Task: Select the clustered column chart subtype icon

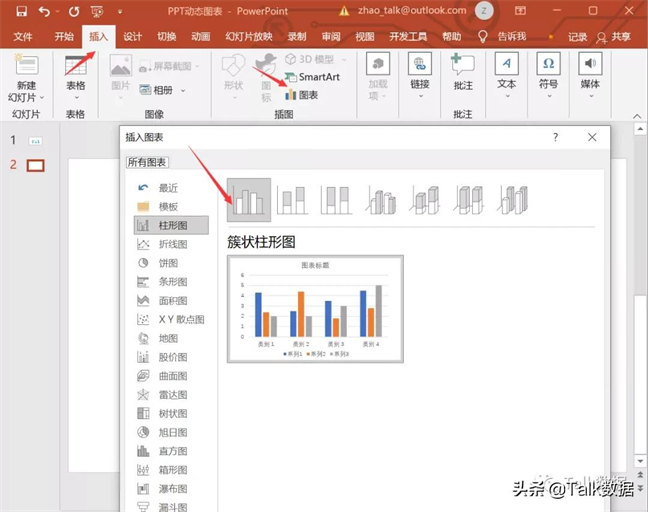Action: tap(249, 200)
